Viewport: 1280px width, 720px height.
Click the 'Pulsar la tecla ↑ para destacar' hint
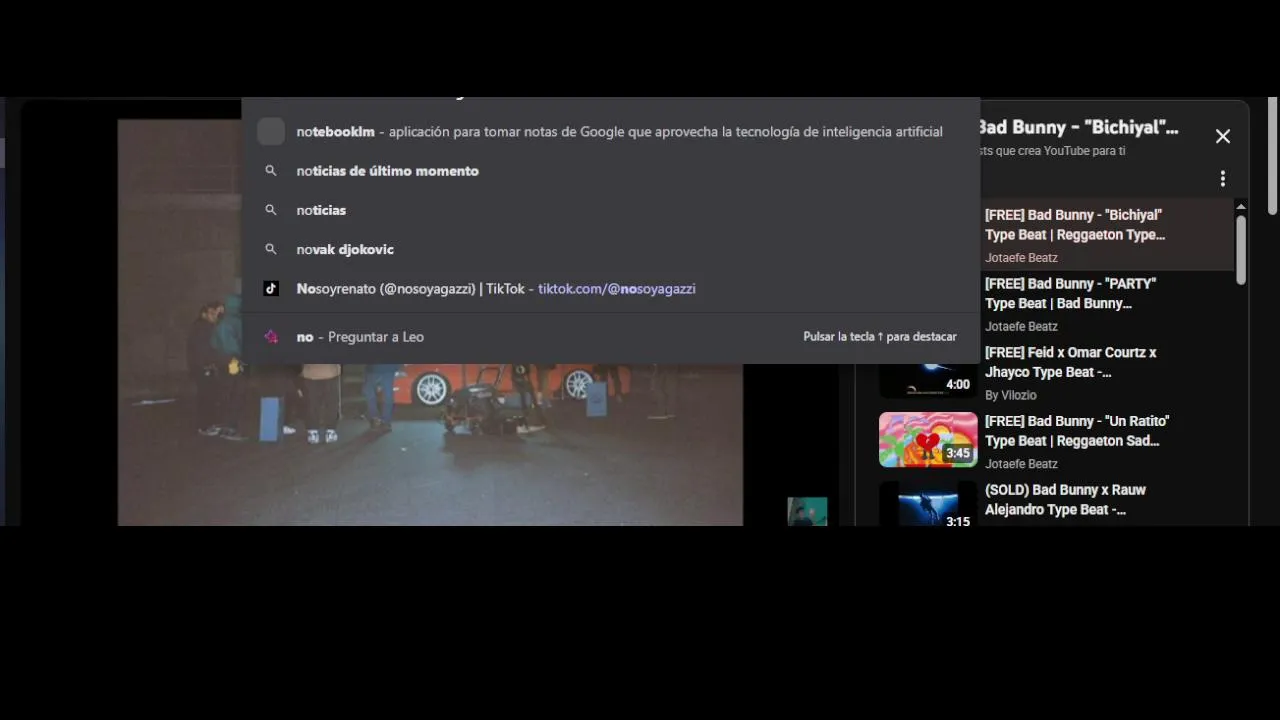880,337
